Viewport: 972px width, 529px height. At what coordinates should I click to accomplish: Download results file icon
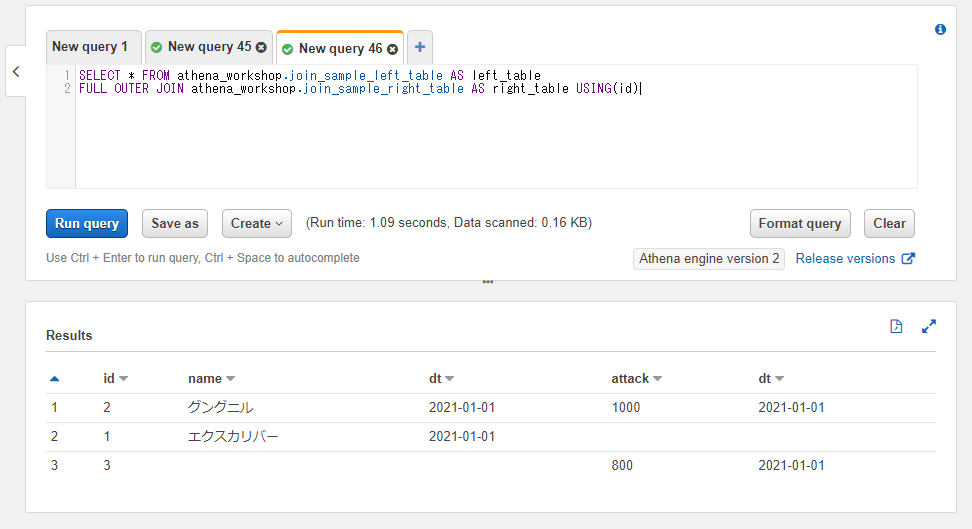(x=896, y=326)
